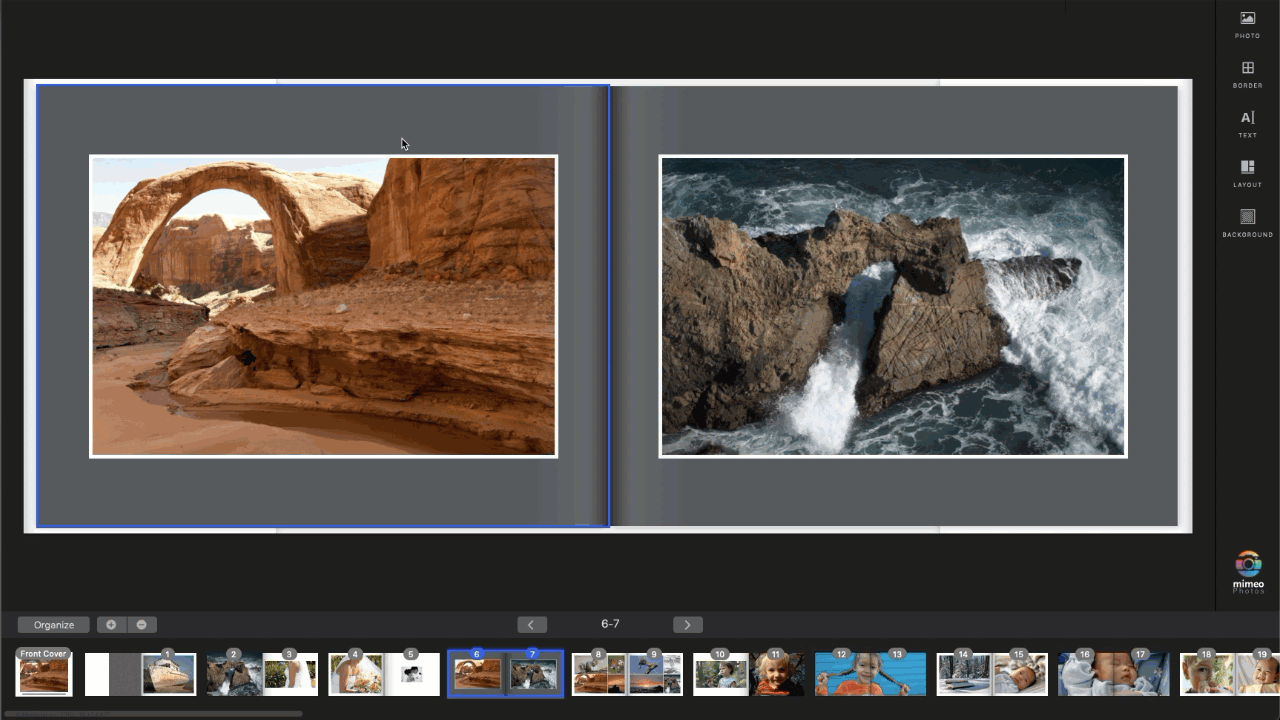Click the thumbnail strip horizontal scrollbar
1280x720 pixels.
[153, 713]
